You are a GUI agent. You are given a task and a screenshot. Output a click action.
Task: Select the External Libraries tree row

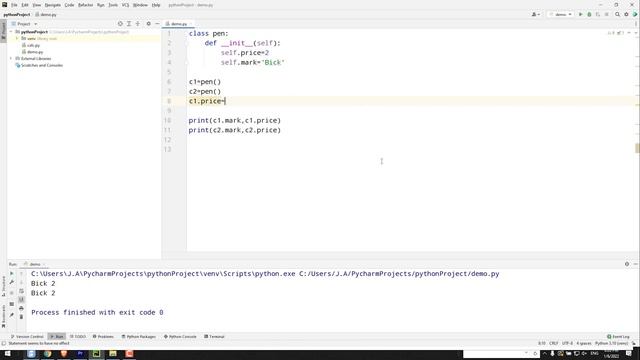click(36, 58)
